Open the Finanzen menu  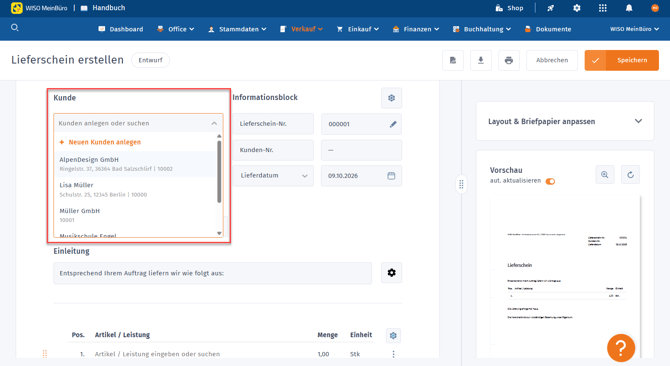point(416,29)
